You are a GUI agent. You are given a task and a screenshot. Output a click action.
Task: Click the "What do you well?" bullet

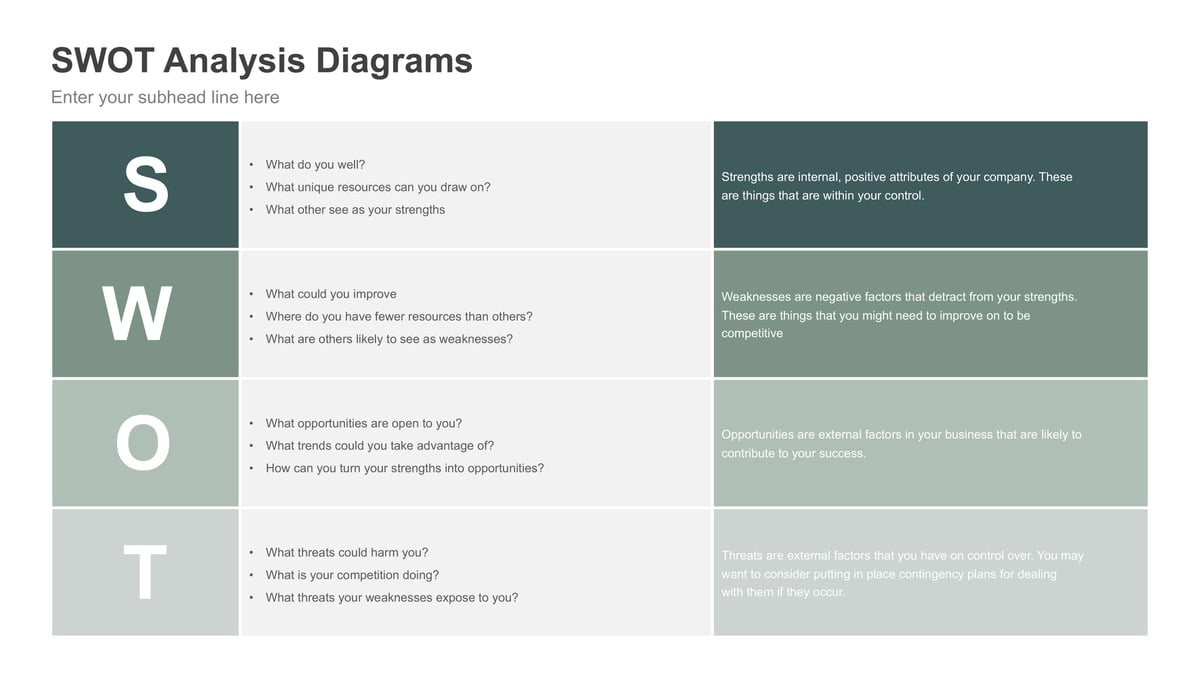coord(315,165)
